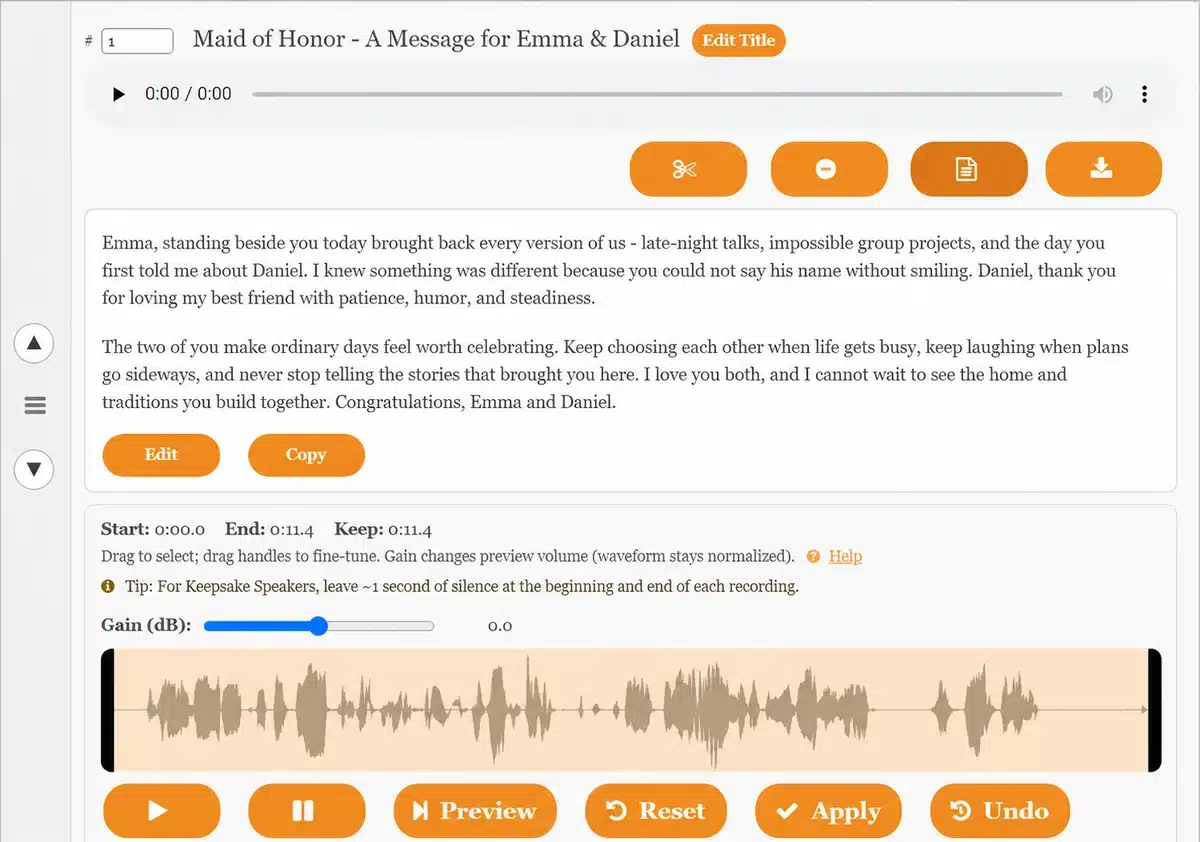Click the Preview button
Viewport: 1200px width, 842px height.
tap(475, 811)
